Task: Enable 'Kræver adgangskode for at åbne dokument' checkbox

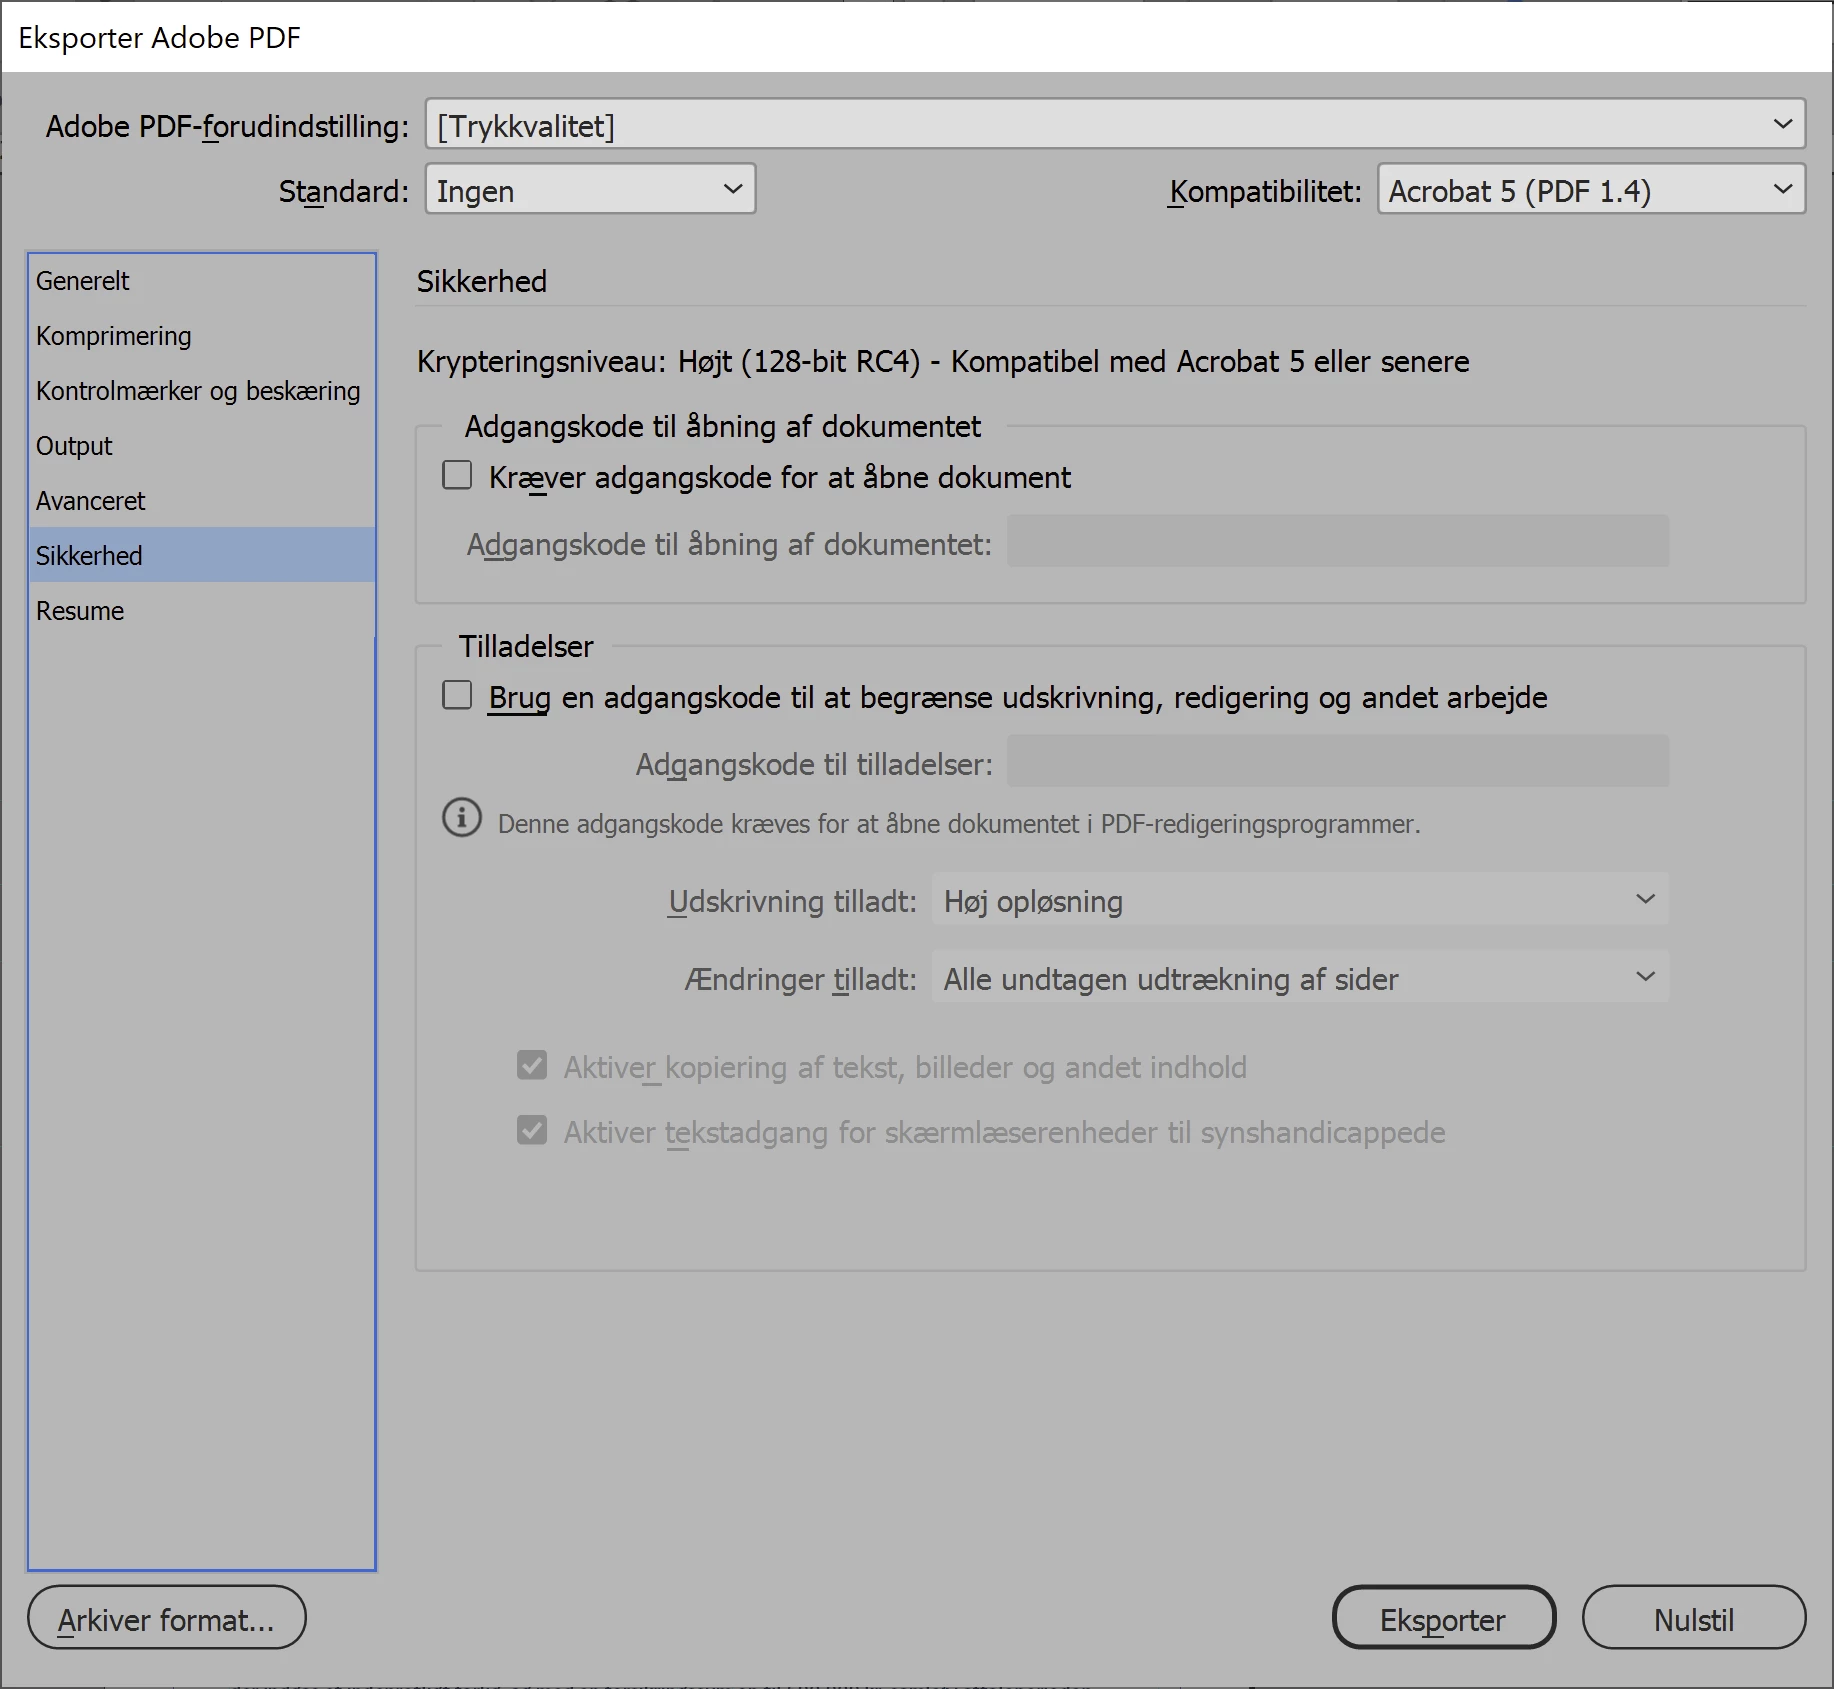Action: [x=457, y=475]
